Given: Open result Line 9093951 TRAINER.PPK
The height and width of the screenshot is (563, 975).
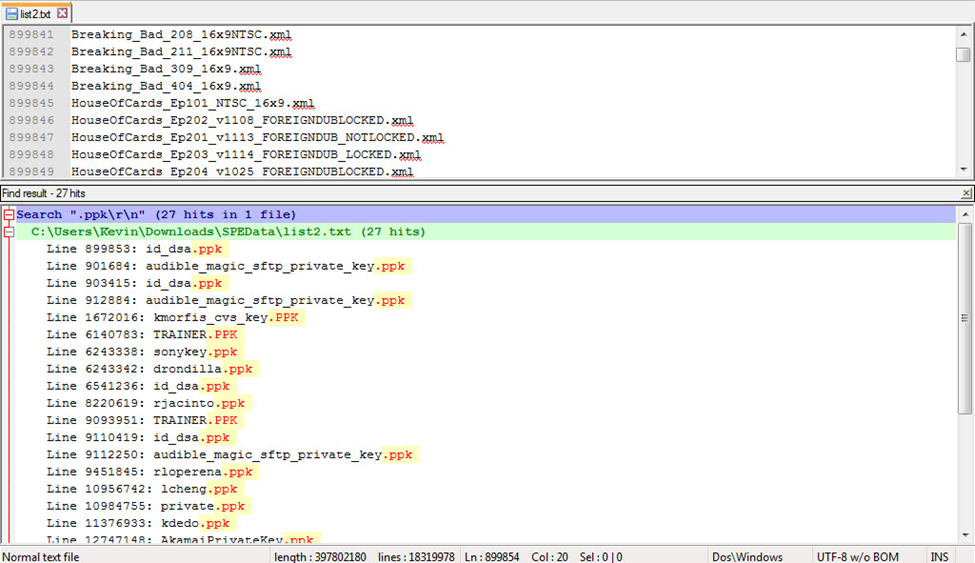Looking at the screenshot, I should tap(142, 421).
